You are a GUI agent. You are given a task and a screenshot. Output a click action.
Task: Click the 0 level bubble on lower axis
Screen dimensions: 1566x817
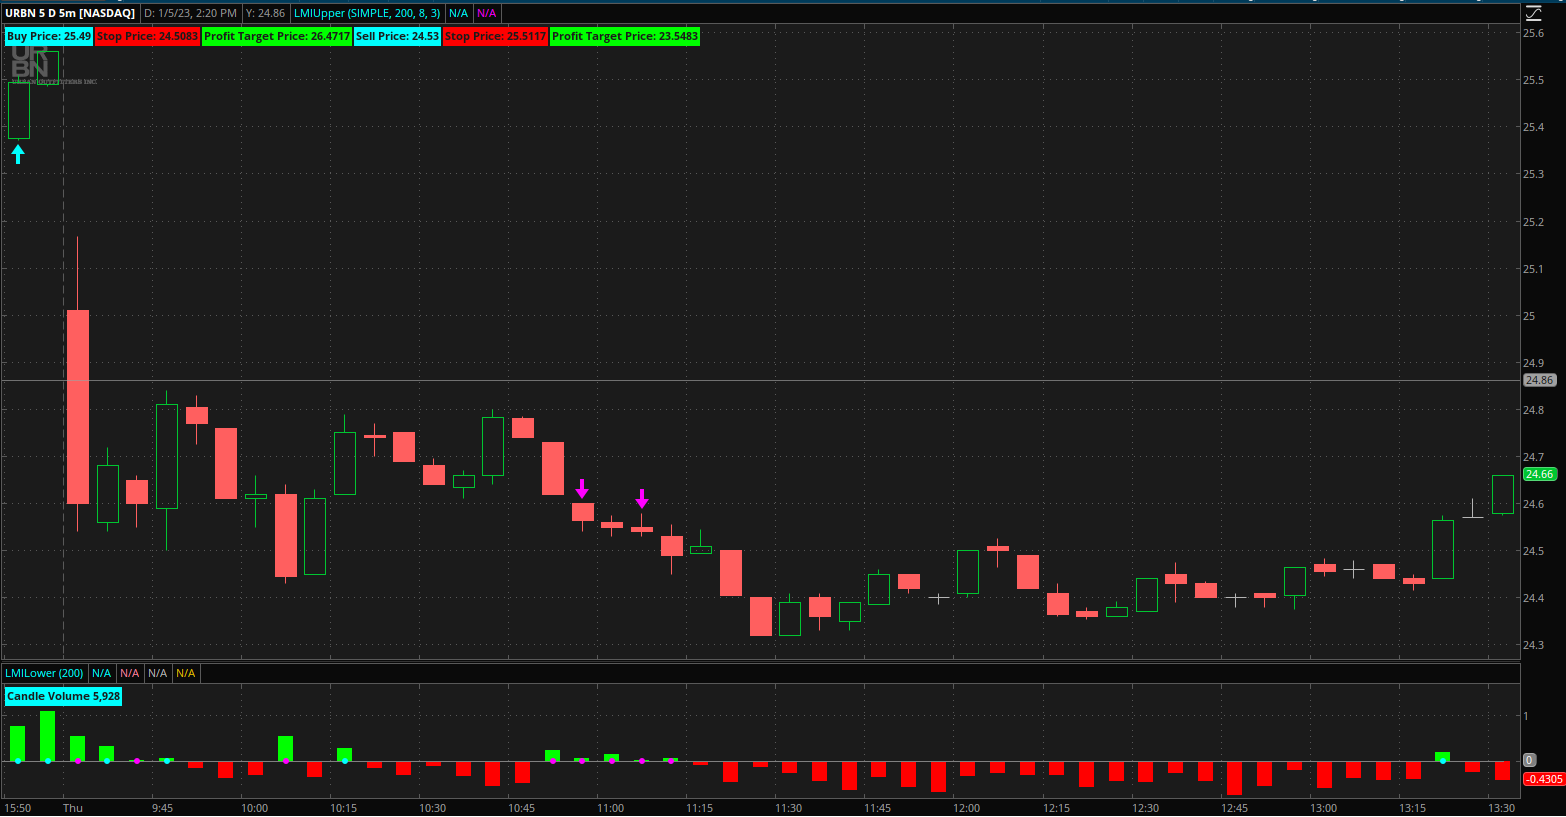pos(1529,760)
